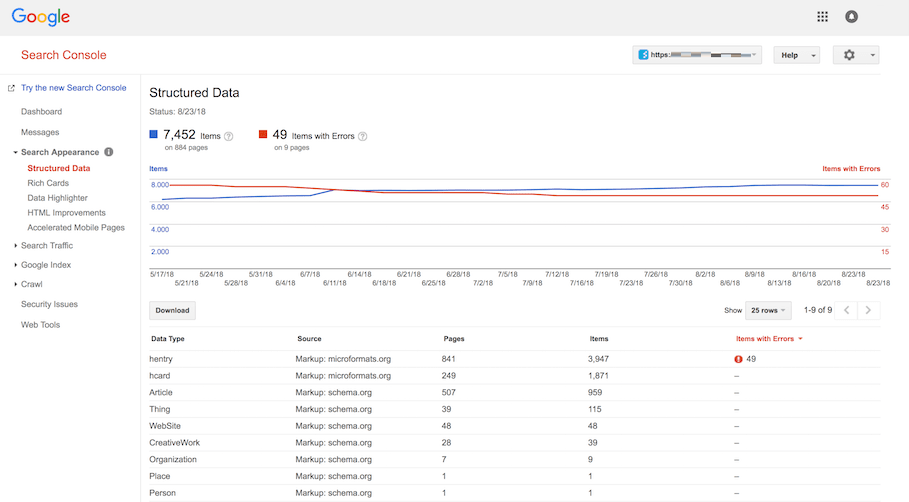Image resolution: width=909 pixels, height=502 pixels.
Task: Open the CreativeWork data type row
Action: [x=514, y=443]
